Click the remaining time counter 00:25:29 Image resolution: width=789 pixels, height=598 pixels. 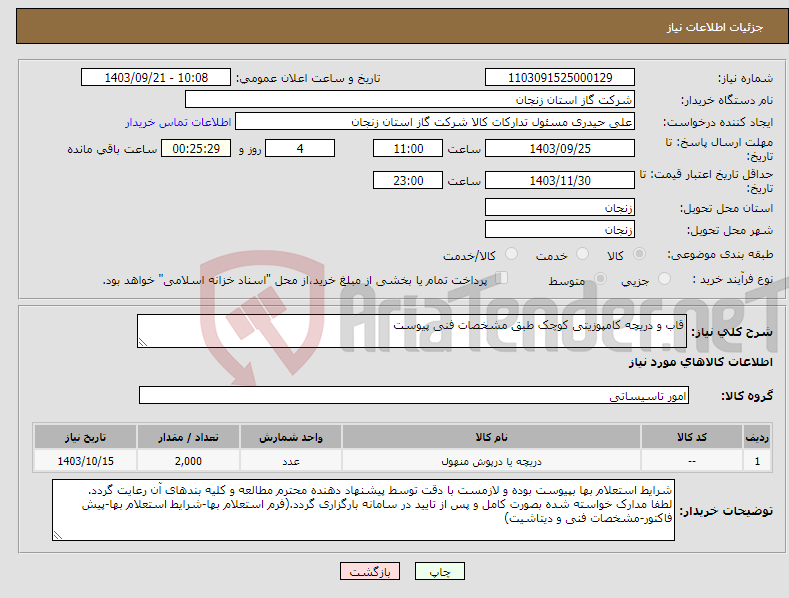coord(196,148)
